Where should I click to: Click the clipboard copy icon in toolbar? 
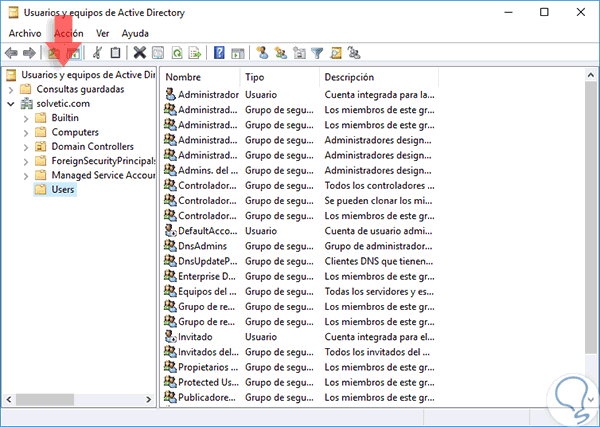click(115, 53)
